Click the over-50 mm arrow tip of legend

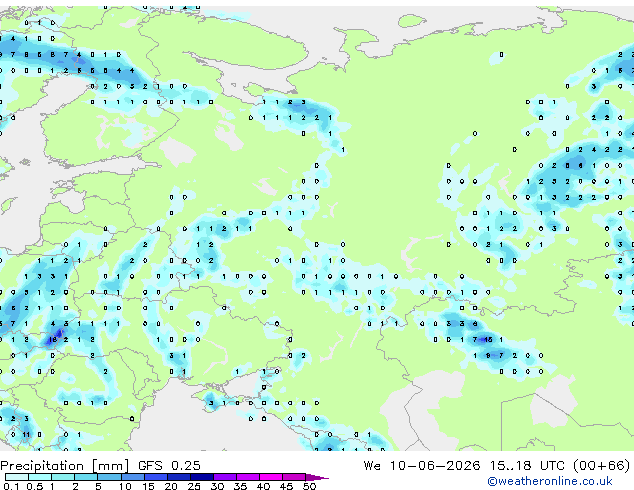coord(318,477)
